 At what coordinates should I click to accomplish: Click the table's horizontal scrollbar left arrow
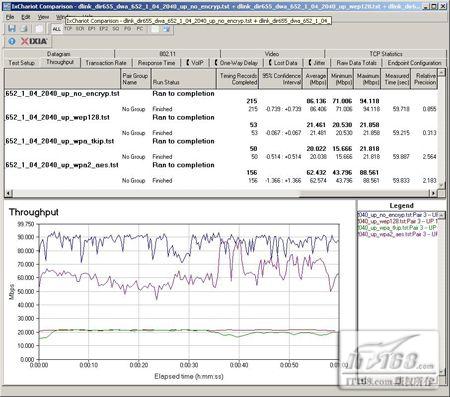point(8,193)
